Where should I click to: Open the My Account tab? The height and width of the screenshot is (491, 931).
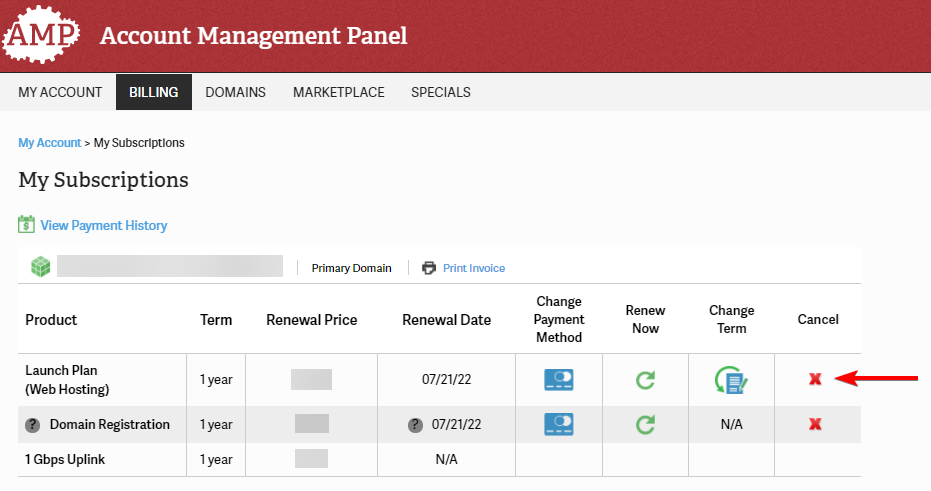(x=60, y=92)
